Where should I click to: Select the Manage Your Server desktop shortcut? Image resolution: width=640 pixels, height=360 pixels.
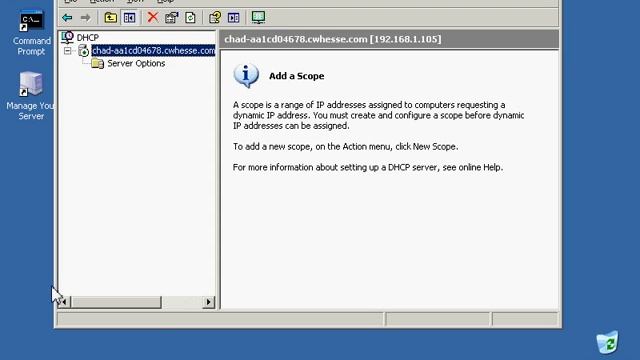[x=31, y=96]
